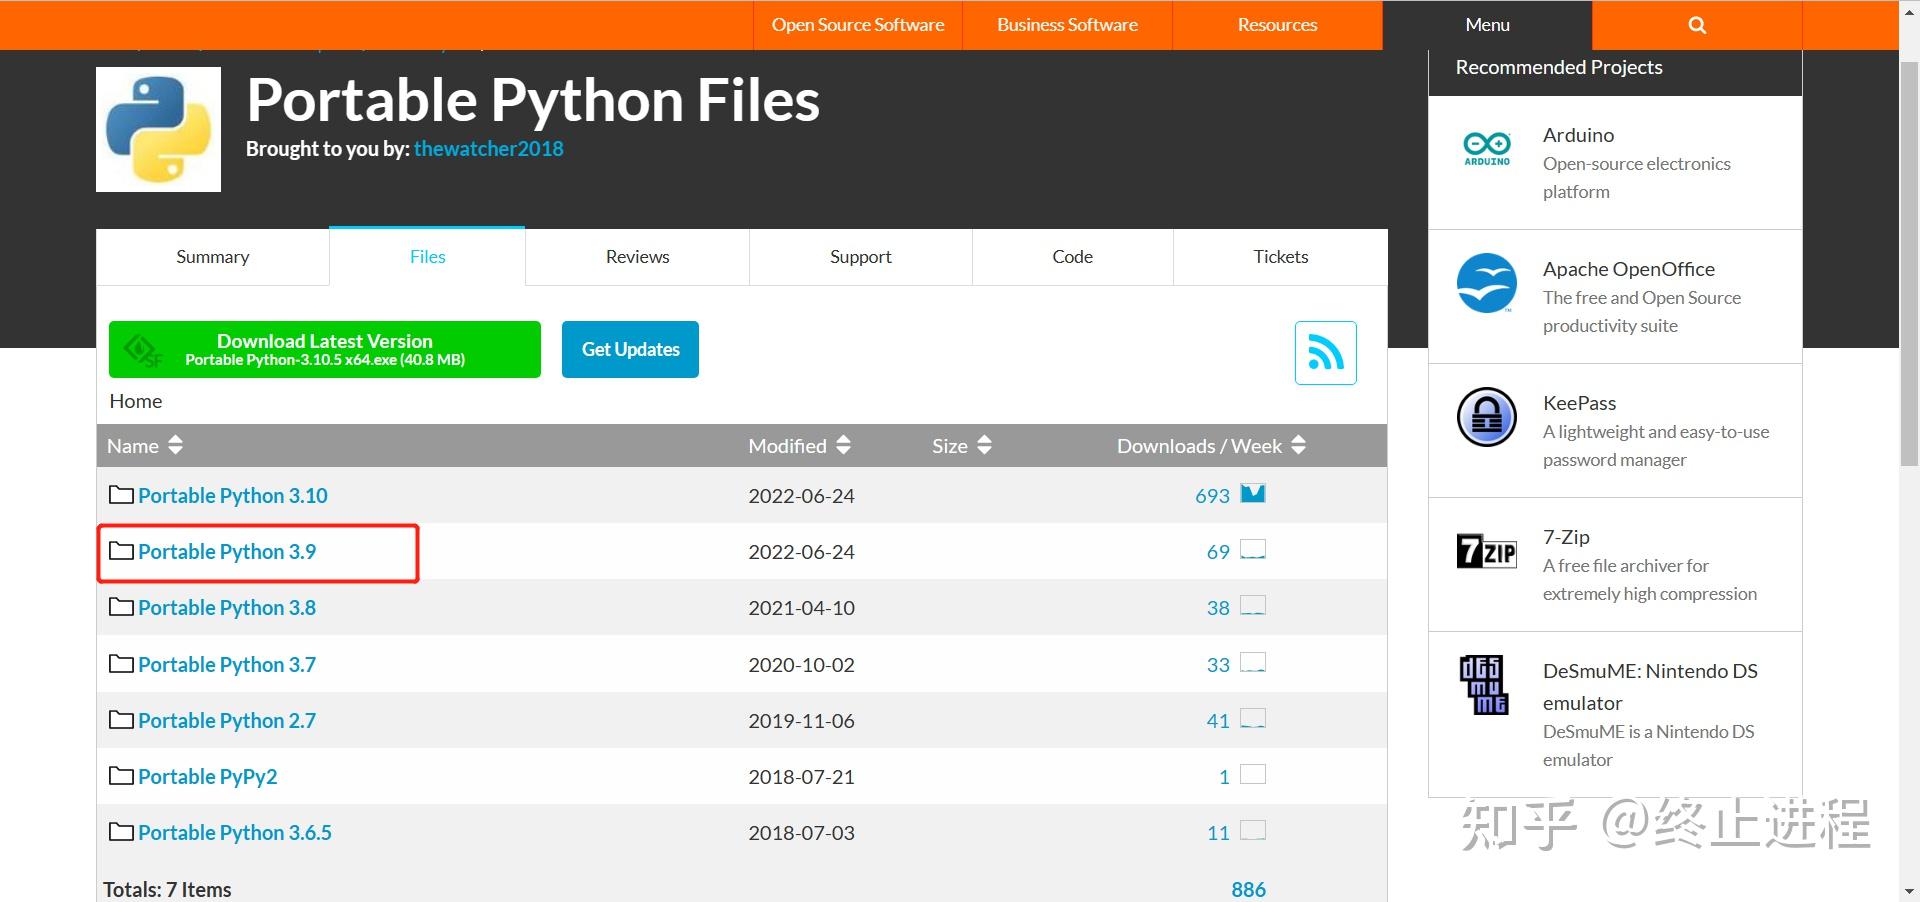Click the 7-Zip icon
The height and width of the screenshot is (902, 1920).
tap(1486, 551)
